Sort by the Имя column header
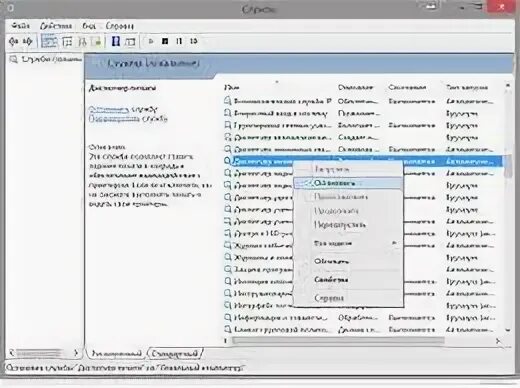The image size is (520, 388). pos(232,87)
